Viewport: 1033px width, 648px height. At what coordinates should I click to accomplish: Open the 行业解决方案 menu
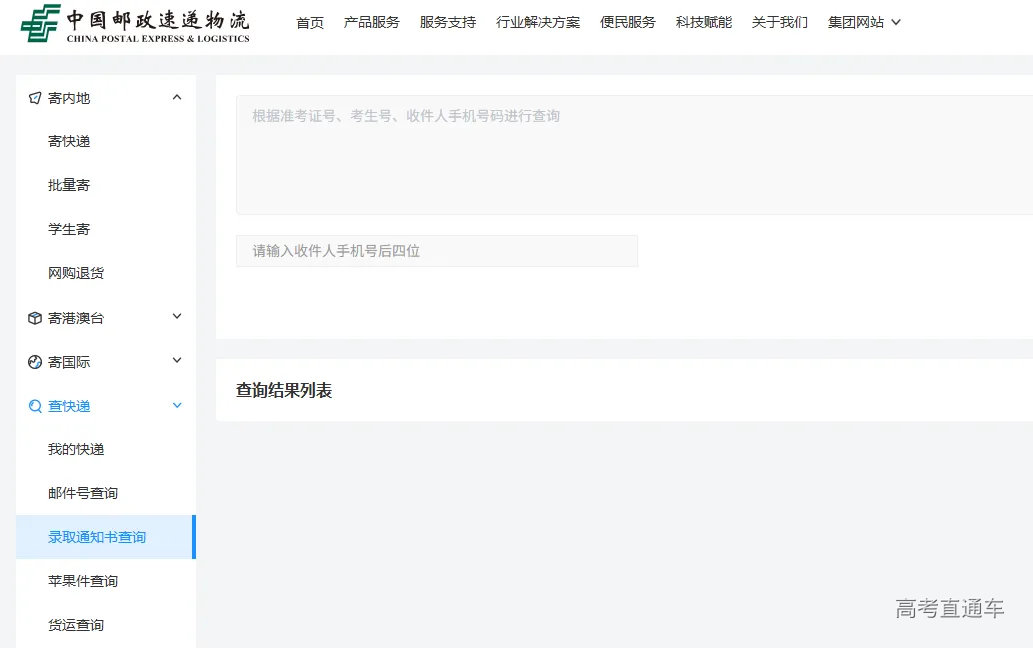538,21
